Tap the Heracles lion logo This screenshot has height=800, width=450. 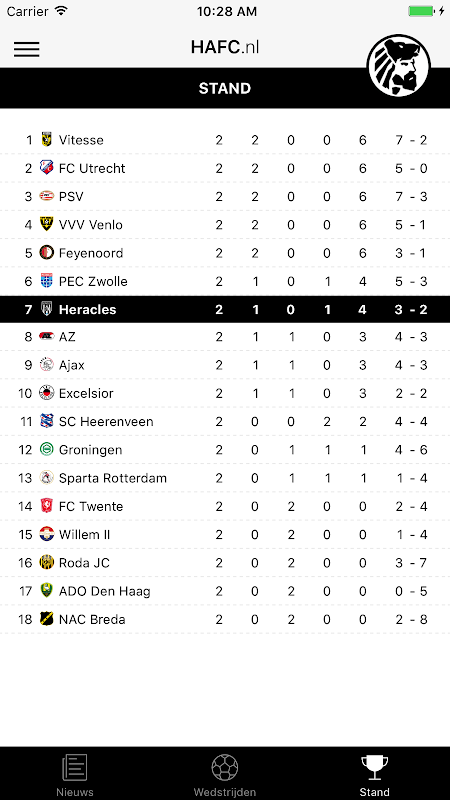(x=398, y=66)
